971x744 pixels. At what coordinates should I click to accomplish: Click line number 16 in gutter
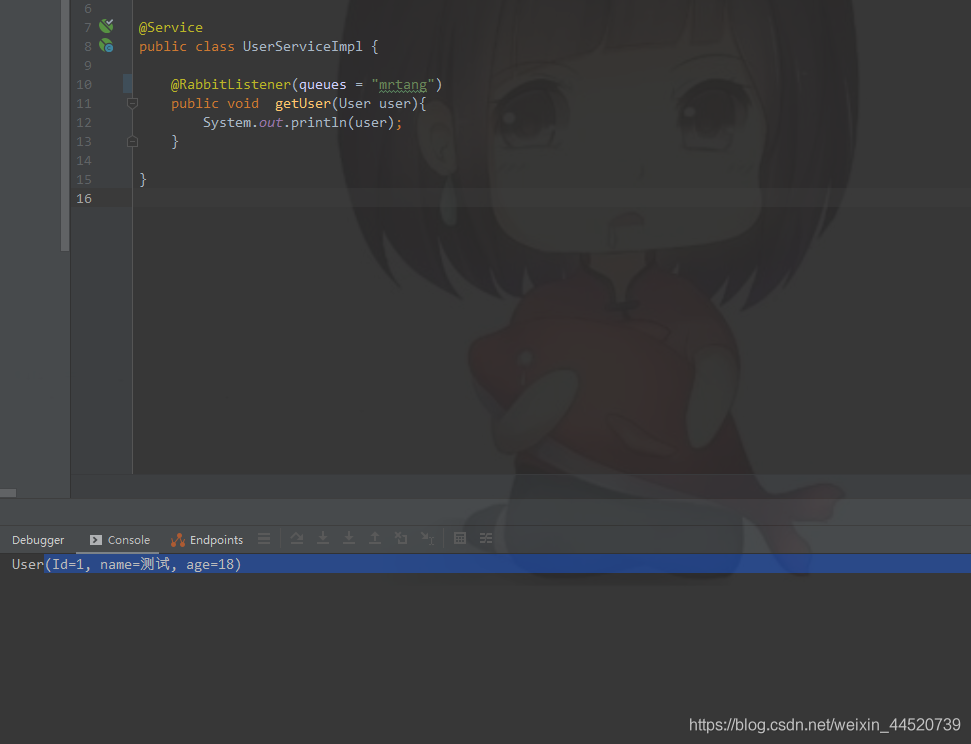pos(84,199)
